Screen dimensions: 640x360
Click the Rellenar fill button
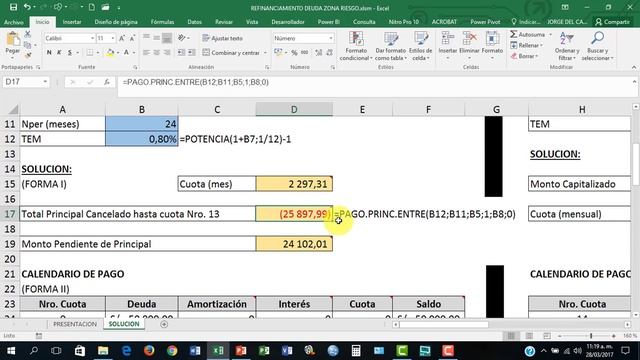point(526,45)
